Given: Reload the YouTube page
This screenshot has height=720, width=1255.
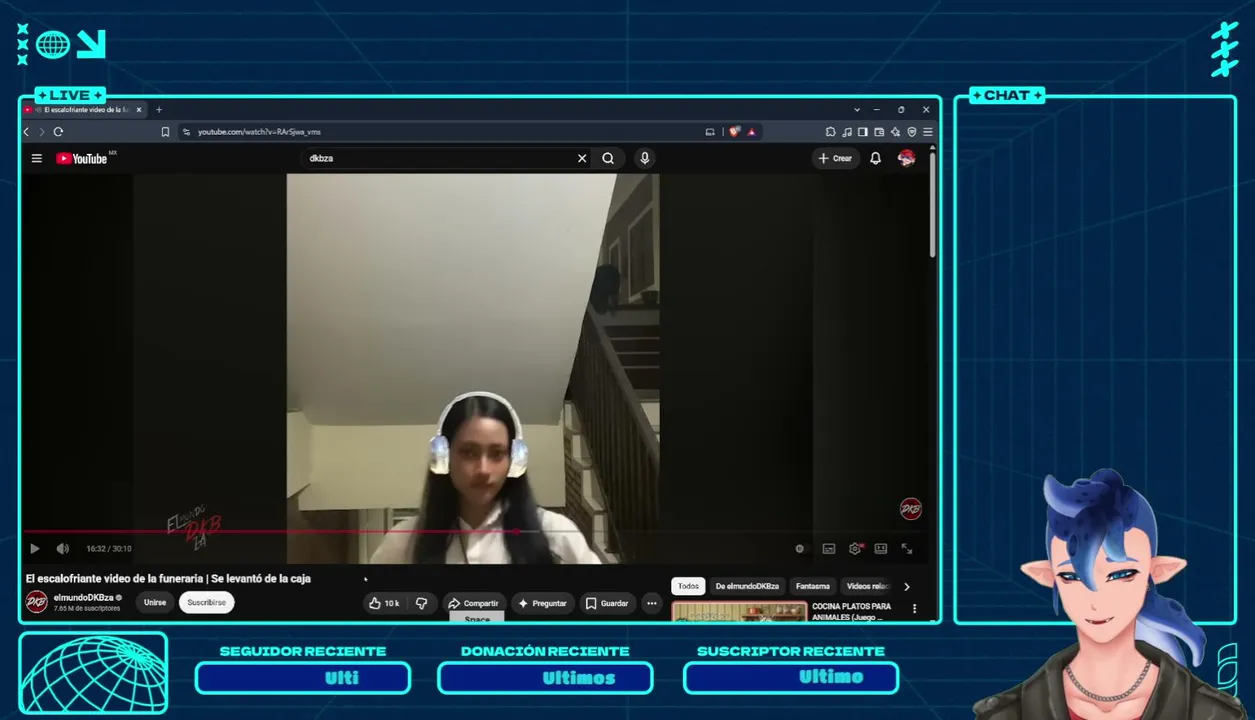Looking at the screenshot, I should coord(58,131).
